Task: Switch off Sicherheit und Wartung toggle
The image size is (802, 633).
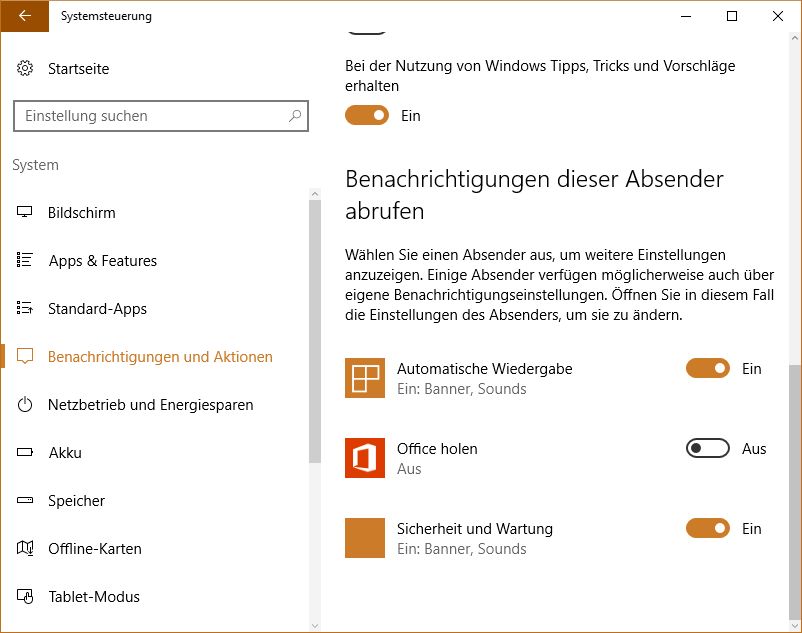Action: click(708, 528)
